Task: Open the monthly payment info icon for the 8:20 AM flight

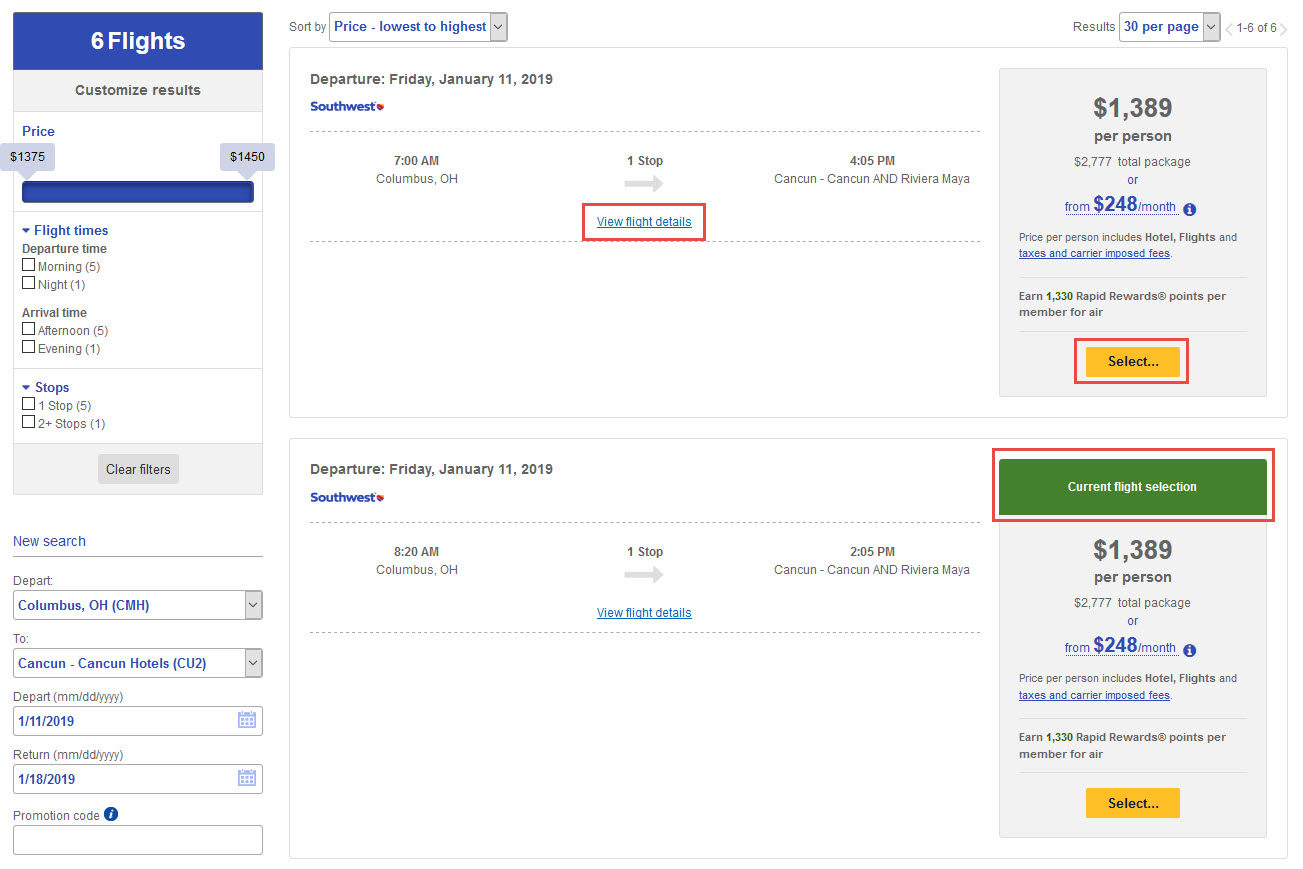Action: coord(1189,650)
